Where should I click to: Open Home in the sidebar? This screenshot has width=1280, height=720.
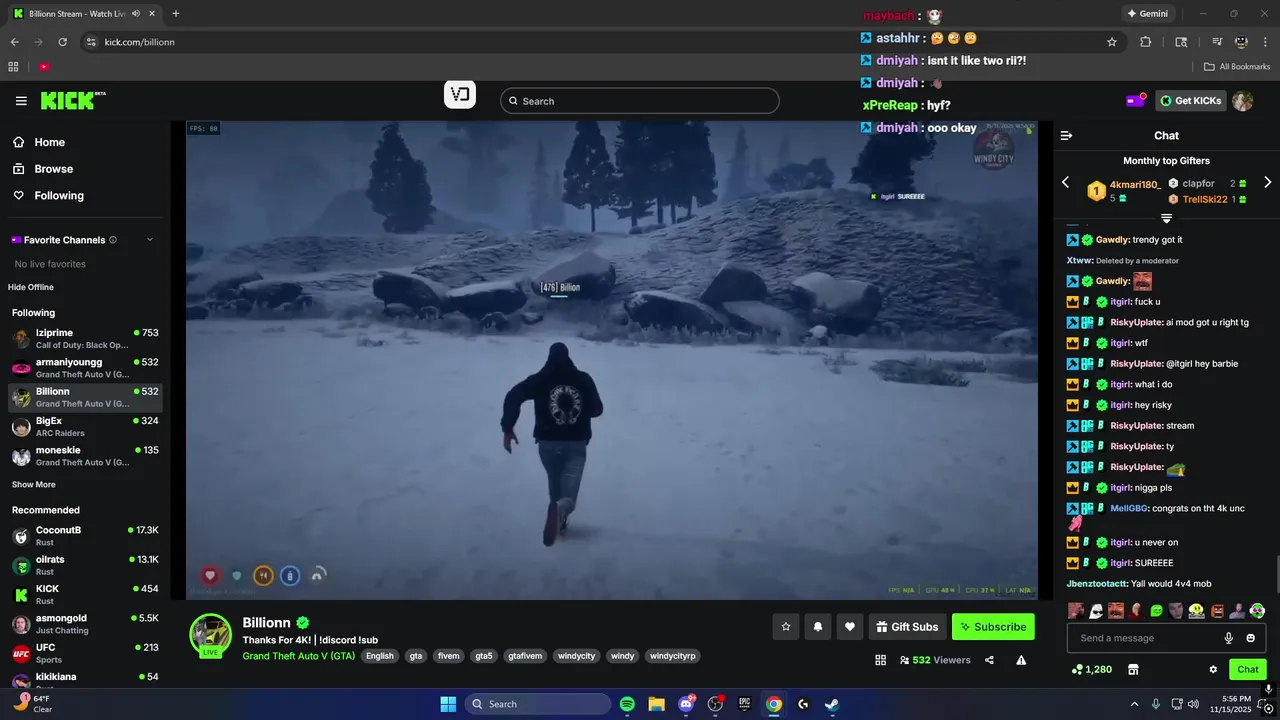tap(49, 142)
